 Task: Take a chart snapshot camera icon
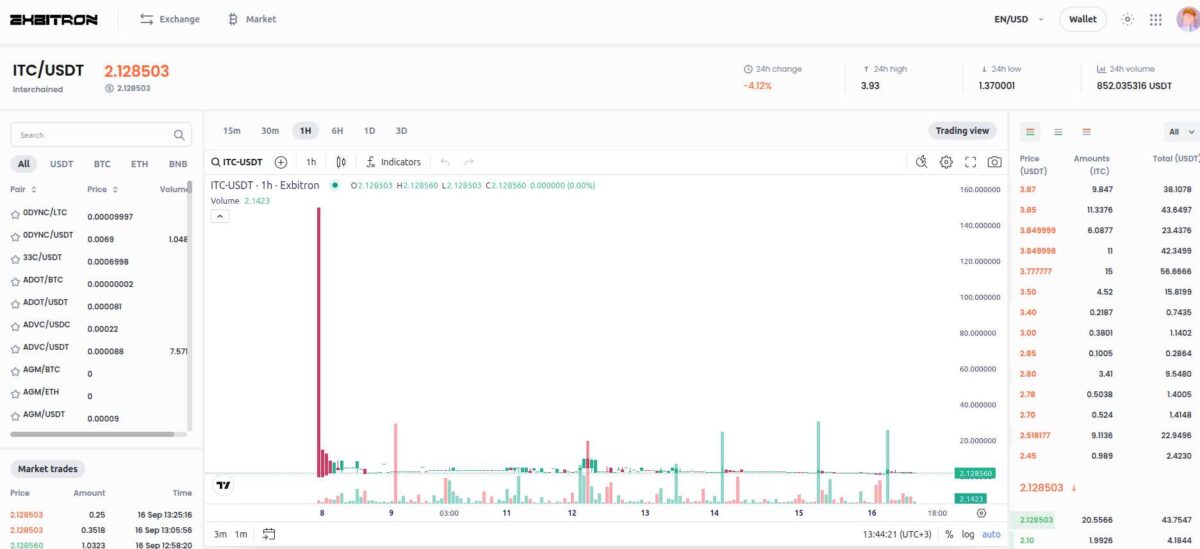point(994,162)
